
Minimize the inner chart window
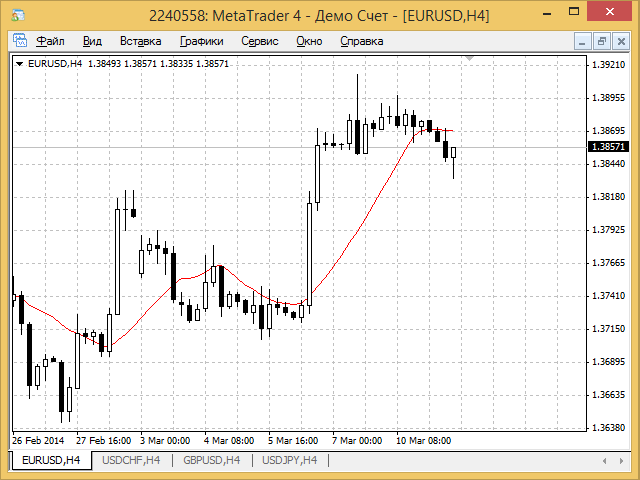[x=582, y=41]
